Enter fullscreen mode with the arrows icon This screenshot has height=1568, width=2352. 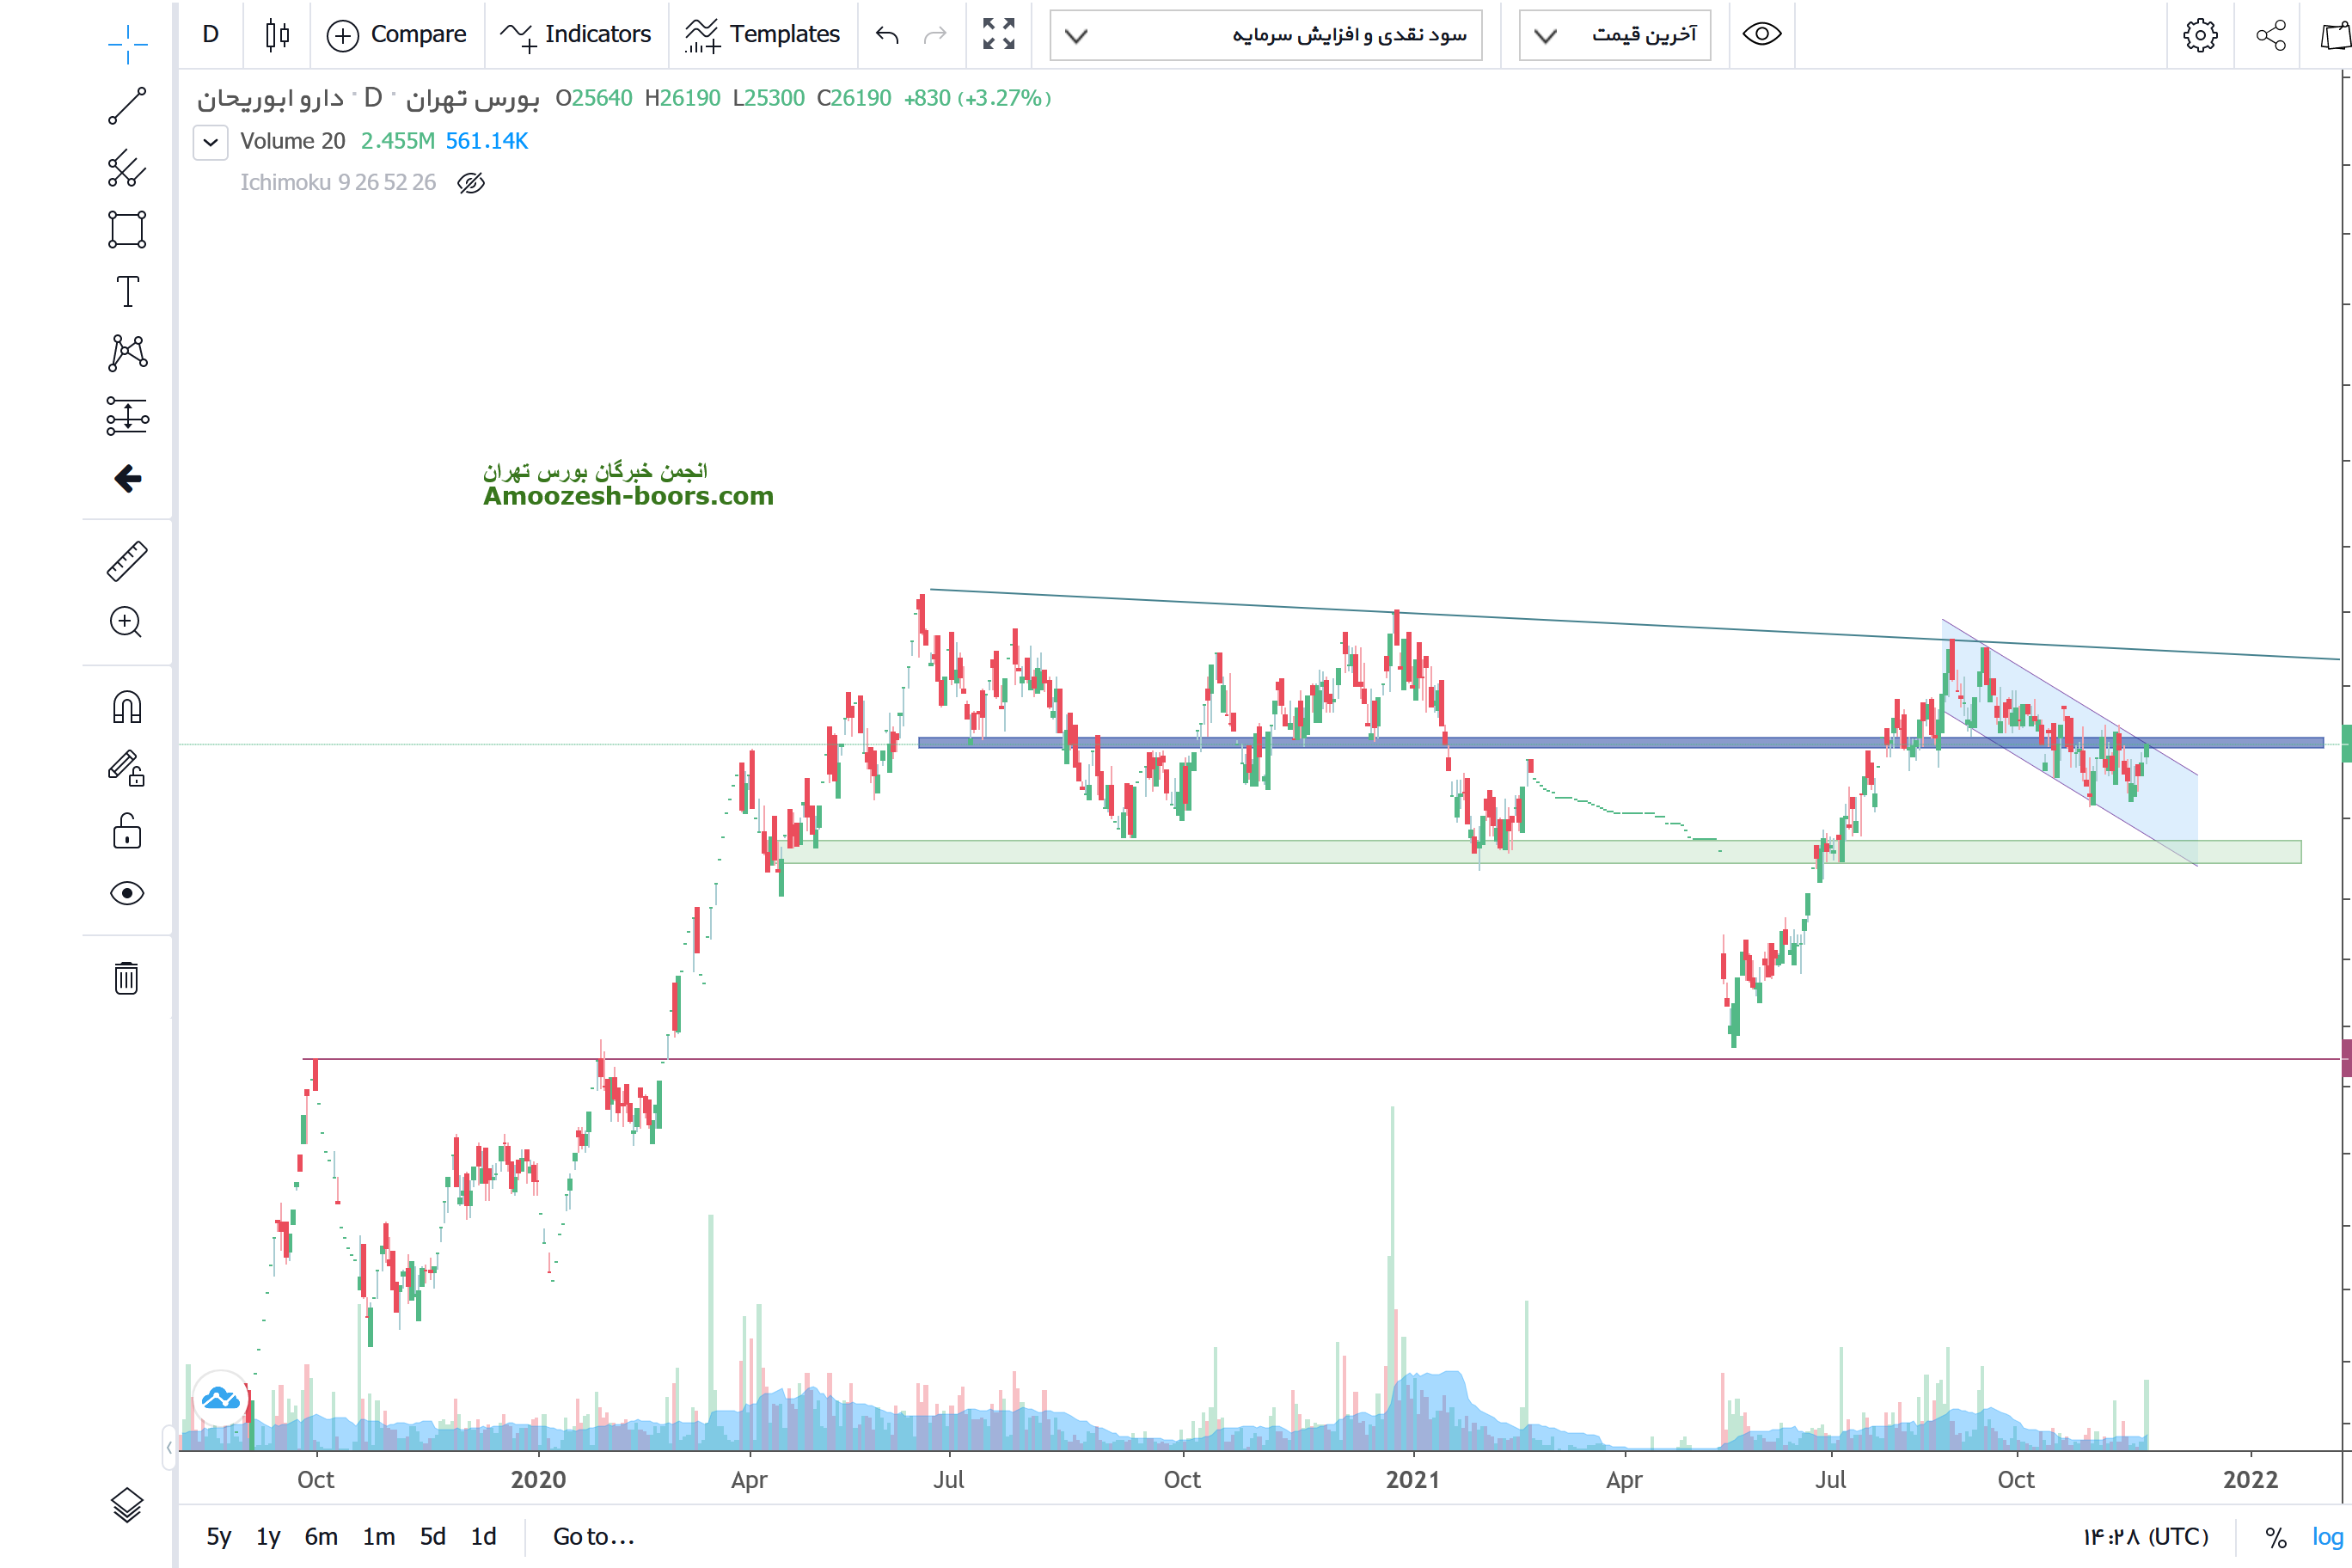coord(998,34)
